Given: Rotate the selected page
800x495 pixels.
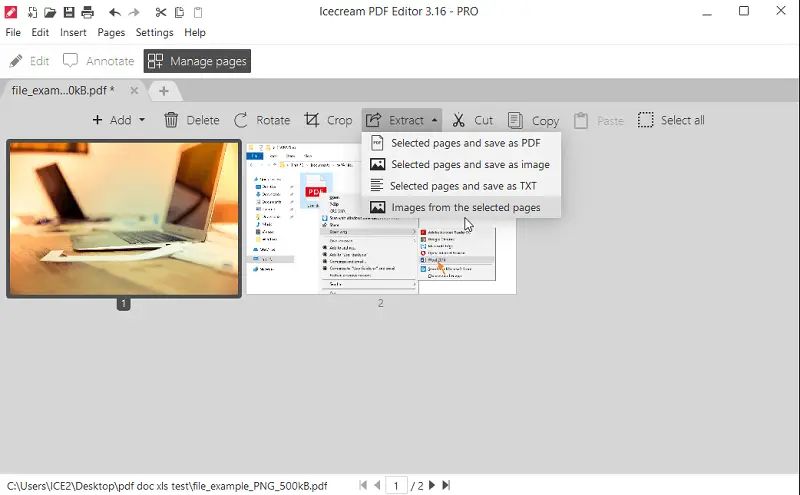Looking at the screenshot, I should point(262,120).
